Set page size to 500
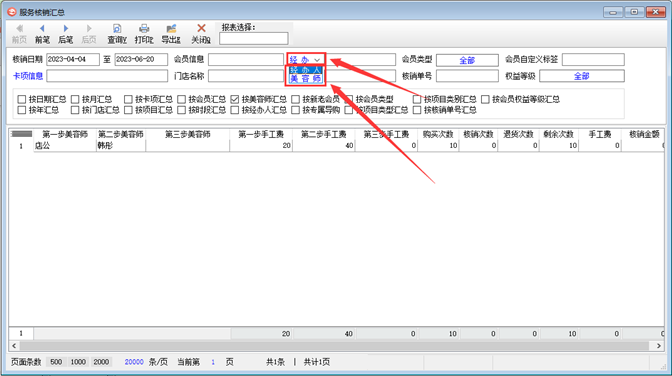Screen dimensions: 672x376 56,362
